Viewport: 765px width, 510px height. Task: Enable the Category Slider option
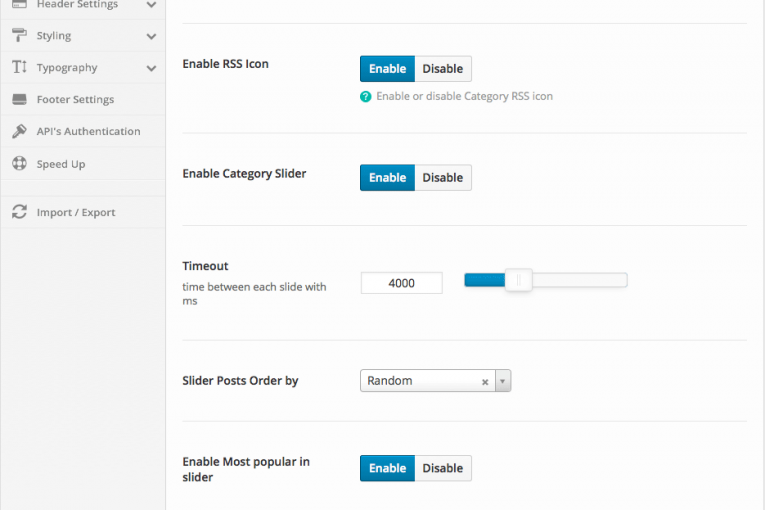pyautogui.click(x=387, y=178)
